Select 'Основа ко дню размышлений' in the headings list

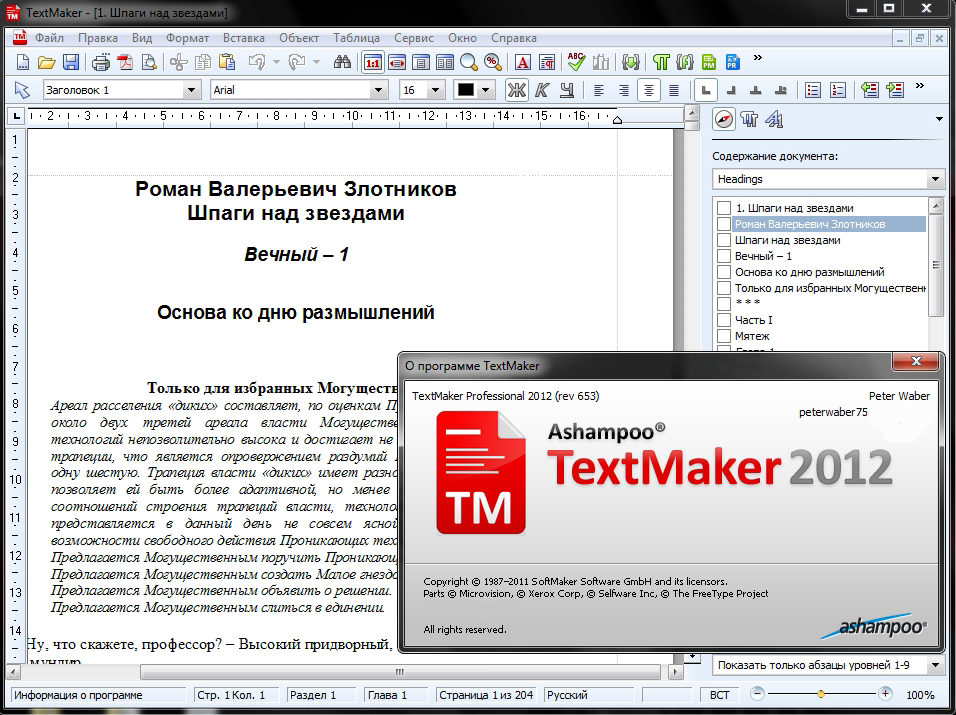(809, 272)
